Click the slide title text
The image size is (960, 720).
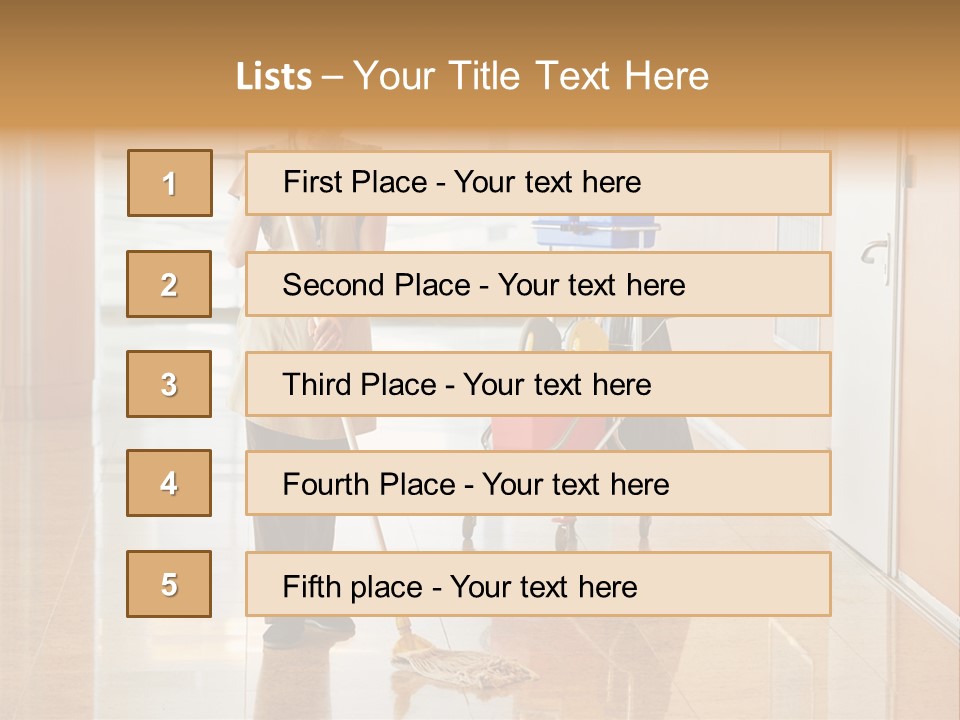(x=472, y=76)
